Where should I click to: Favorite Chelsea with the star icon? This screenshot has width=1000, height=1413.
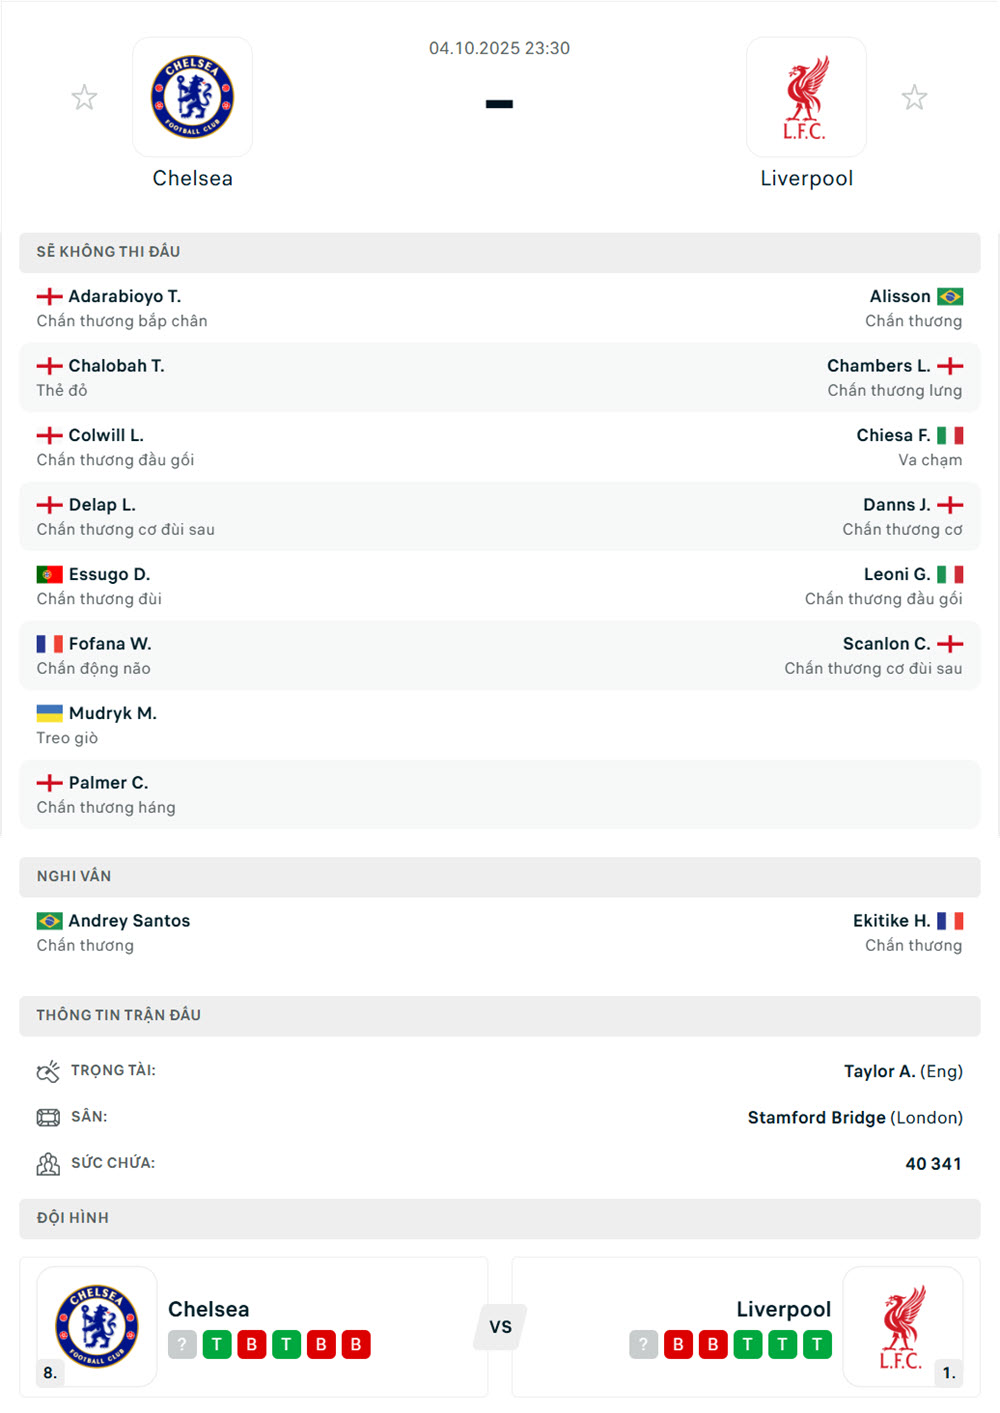tap(84, 97)
